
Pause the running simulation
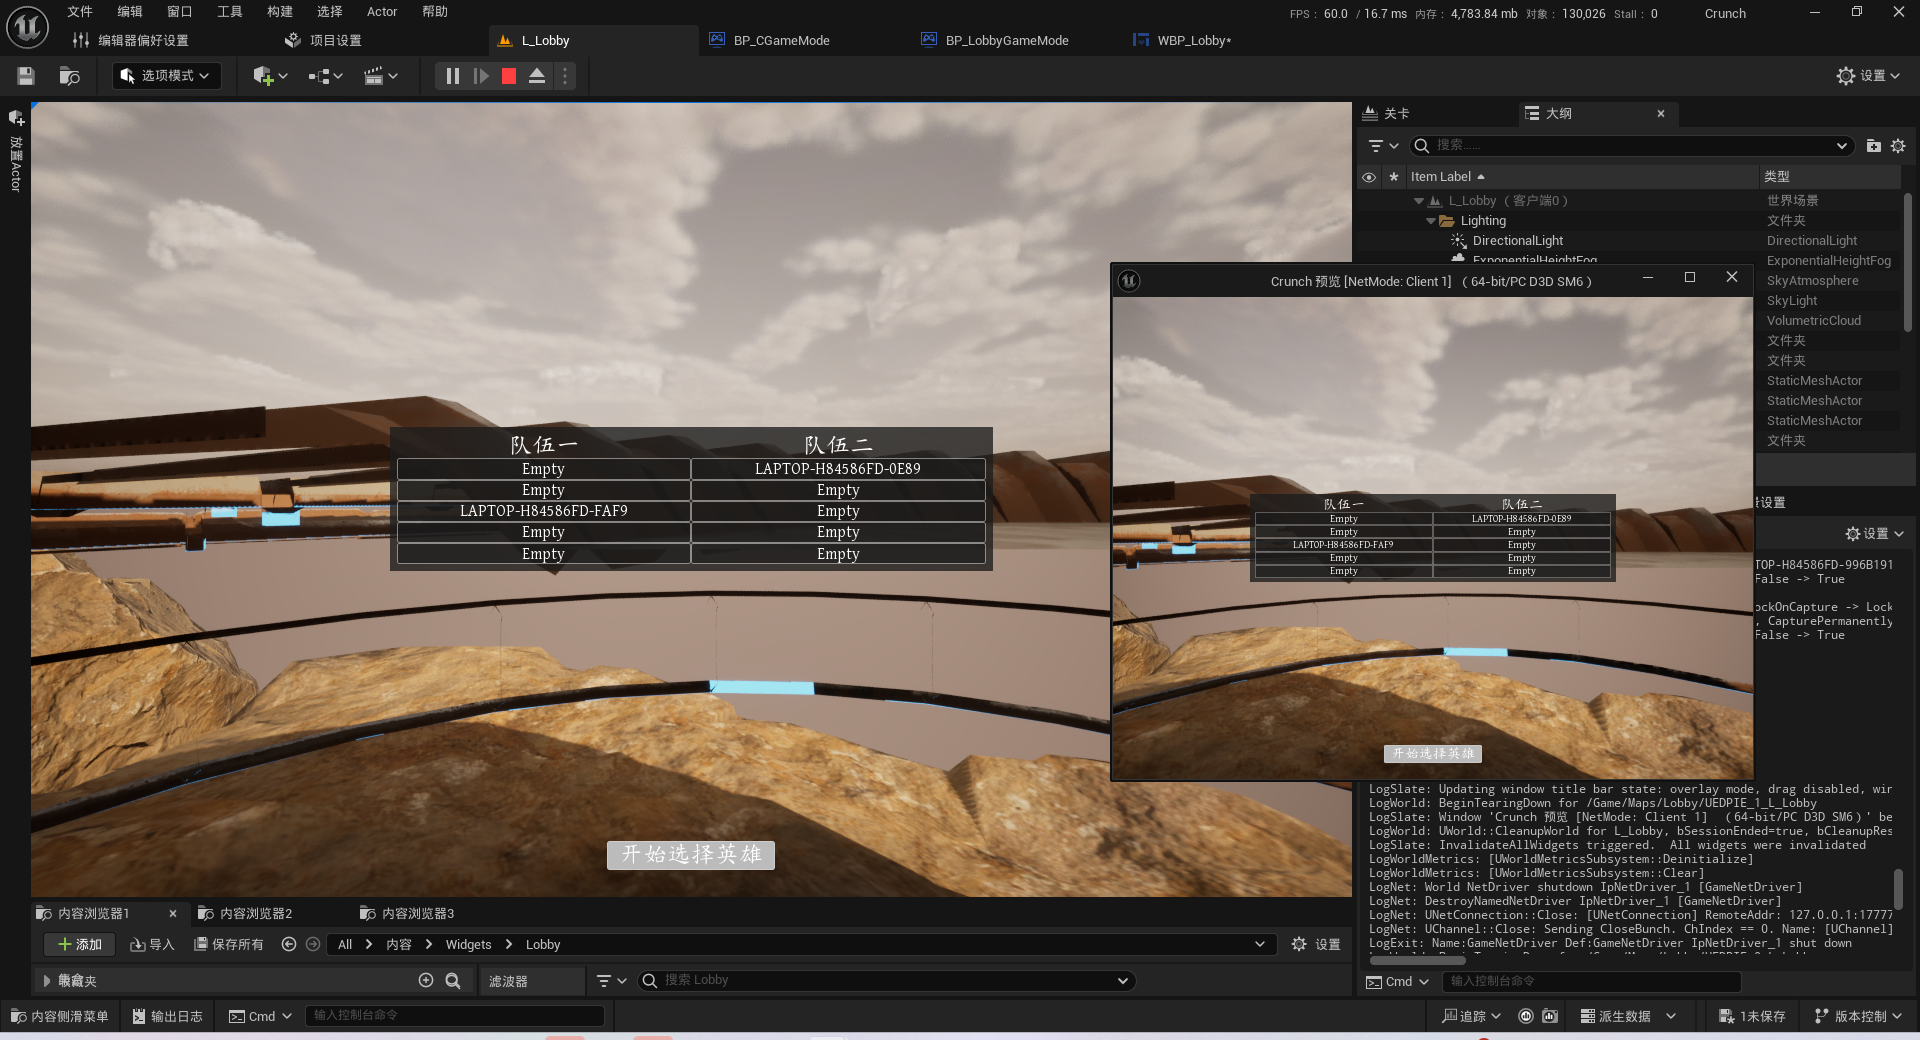pos(452,76)
